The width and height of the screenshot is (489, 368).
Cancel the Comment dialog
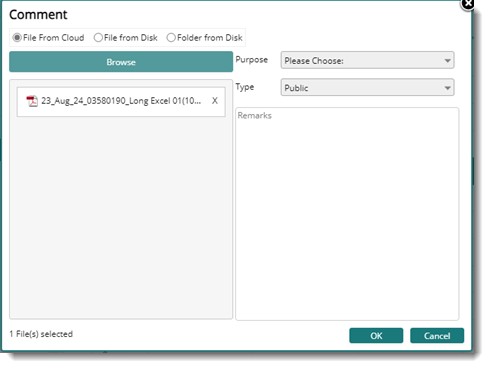pos(437,336)
